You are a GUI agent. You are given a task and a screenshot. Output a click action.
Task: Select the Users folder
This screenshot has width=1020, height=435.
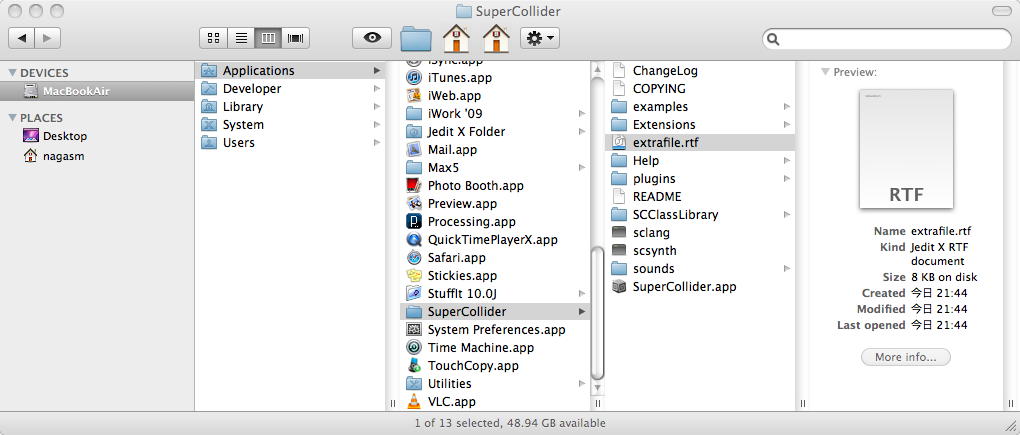pos(290,142)
